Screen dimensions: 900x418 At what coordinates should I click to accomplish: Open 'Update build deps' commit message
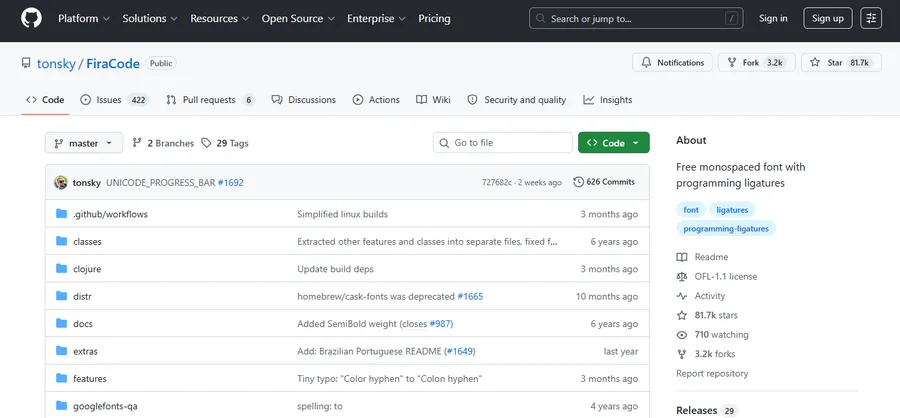(335, 269)
